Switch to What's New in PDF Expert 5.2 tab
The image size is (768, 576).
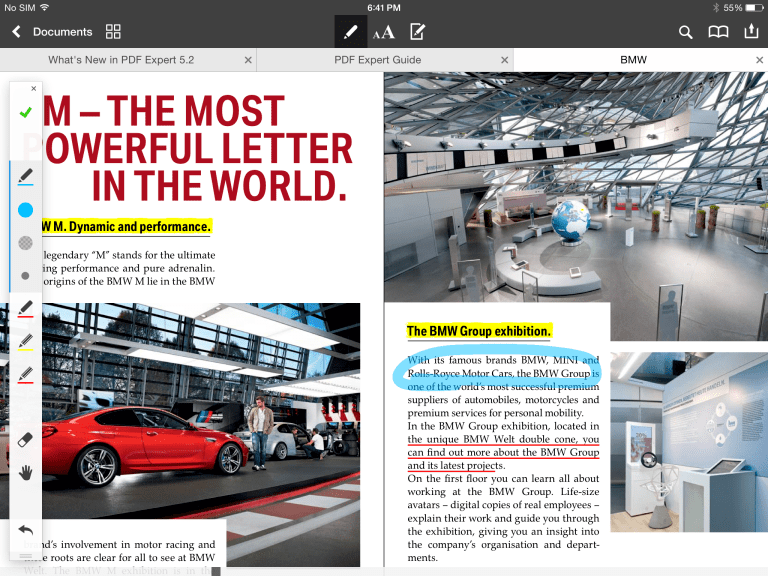(121, 60)
